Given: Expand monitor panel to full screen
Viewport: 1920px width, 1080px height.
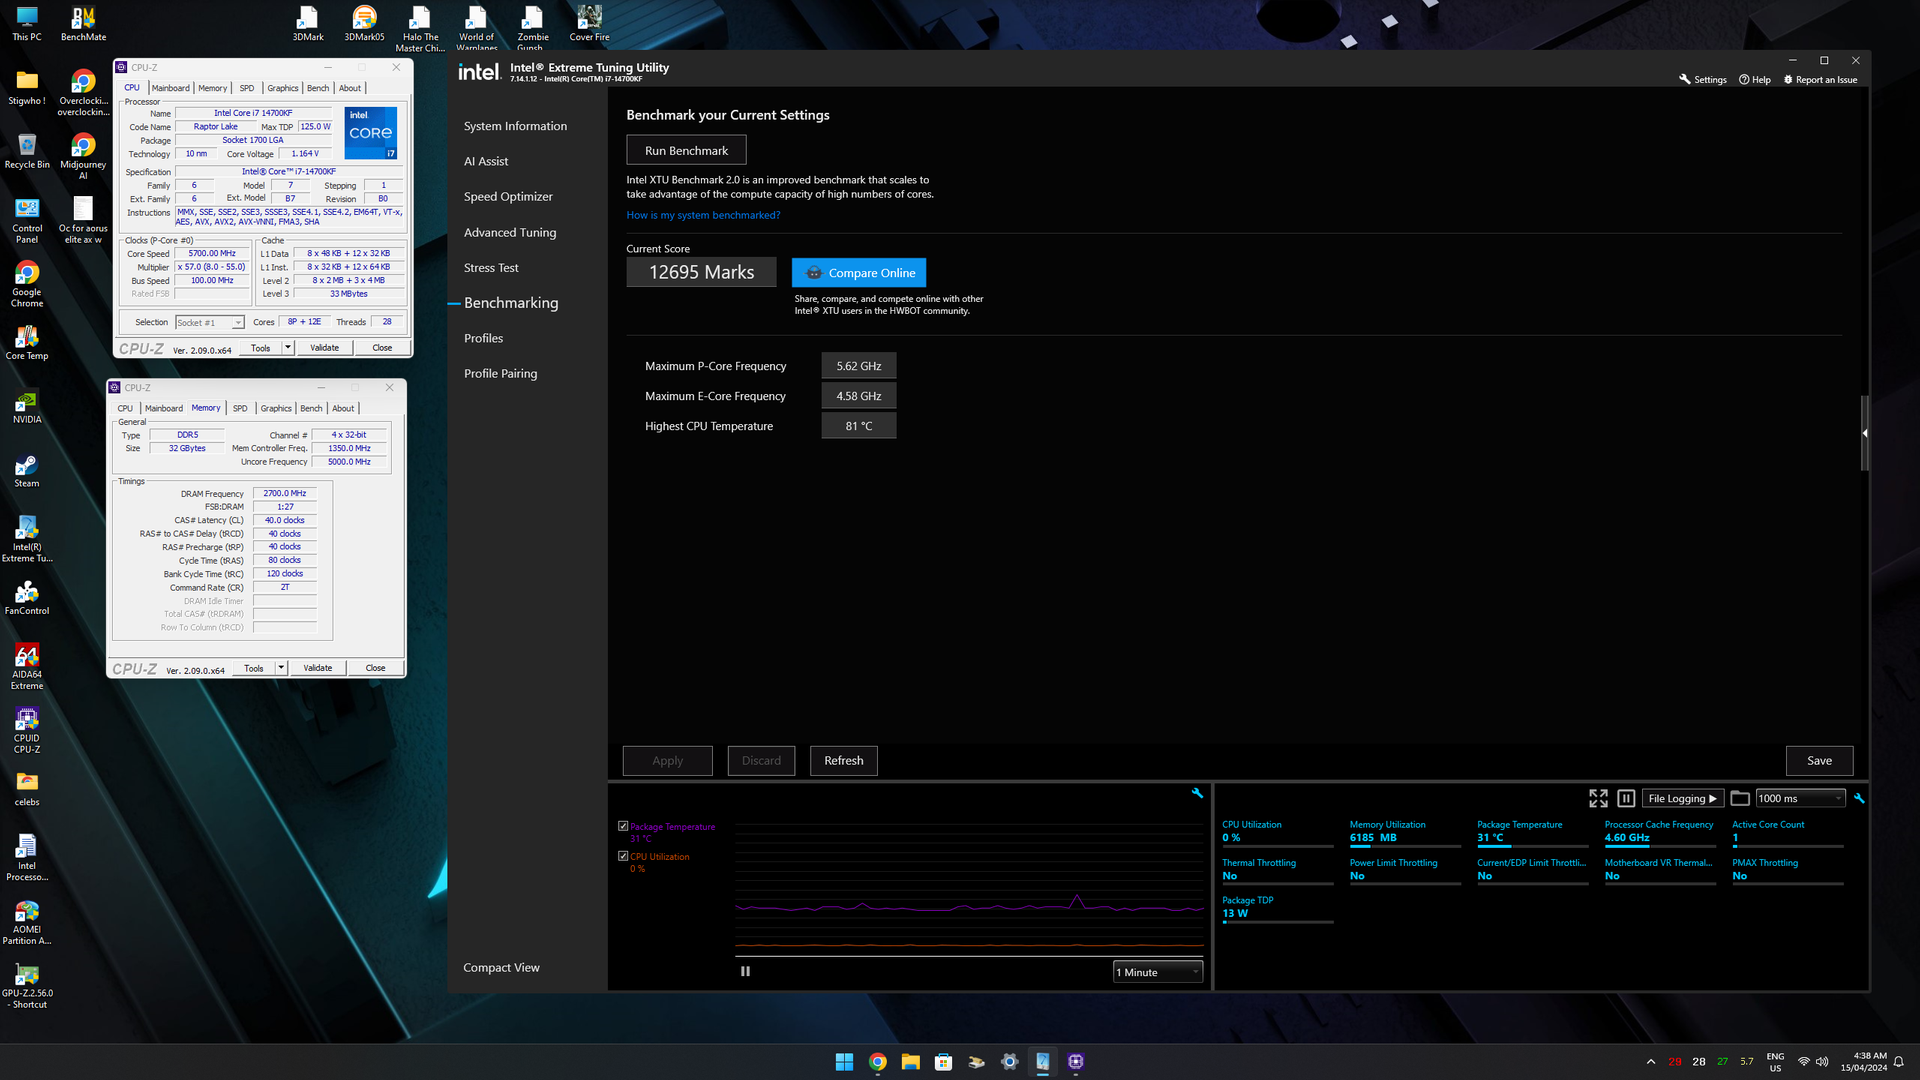Looking at the screenshot, I should (1598, 798).
